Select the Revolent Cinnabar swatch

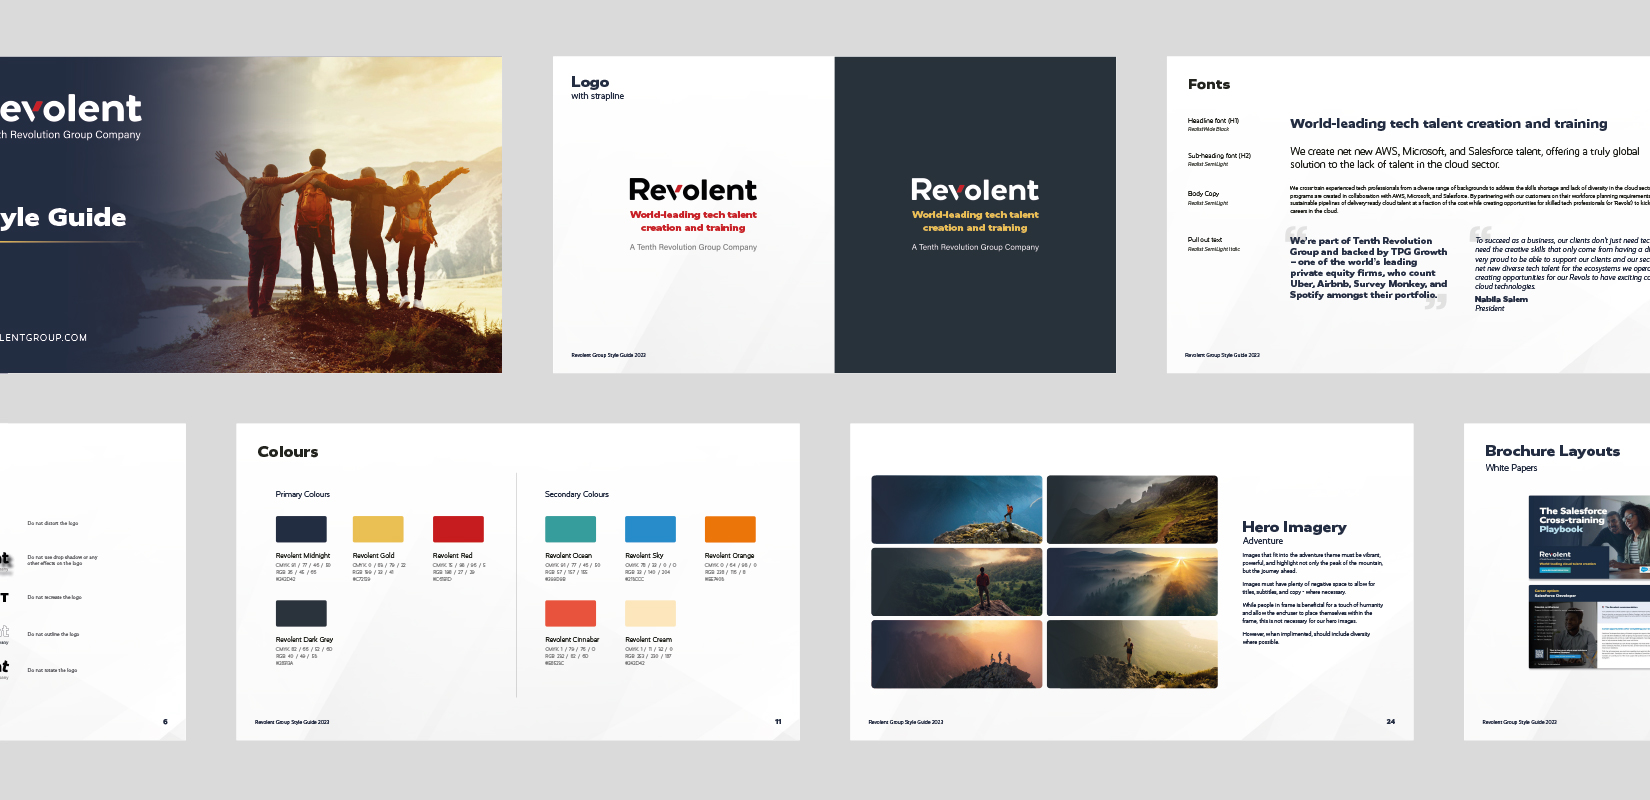tap(570, 613)
